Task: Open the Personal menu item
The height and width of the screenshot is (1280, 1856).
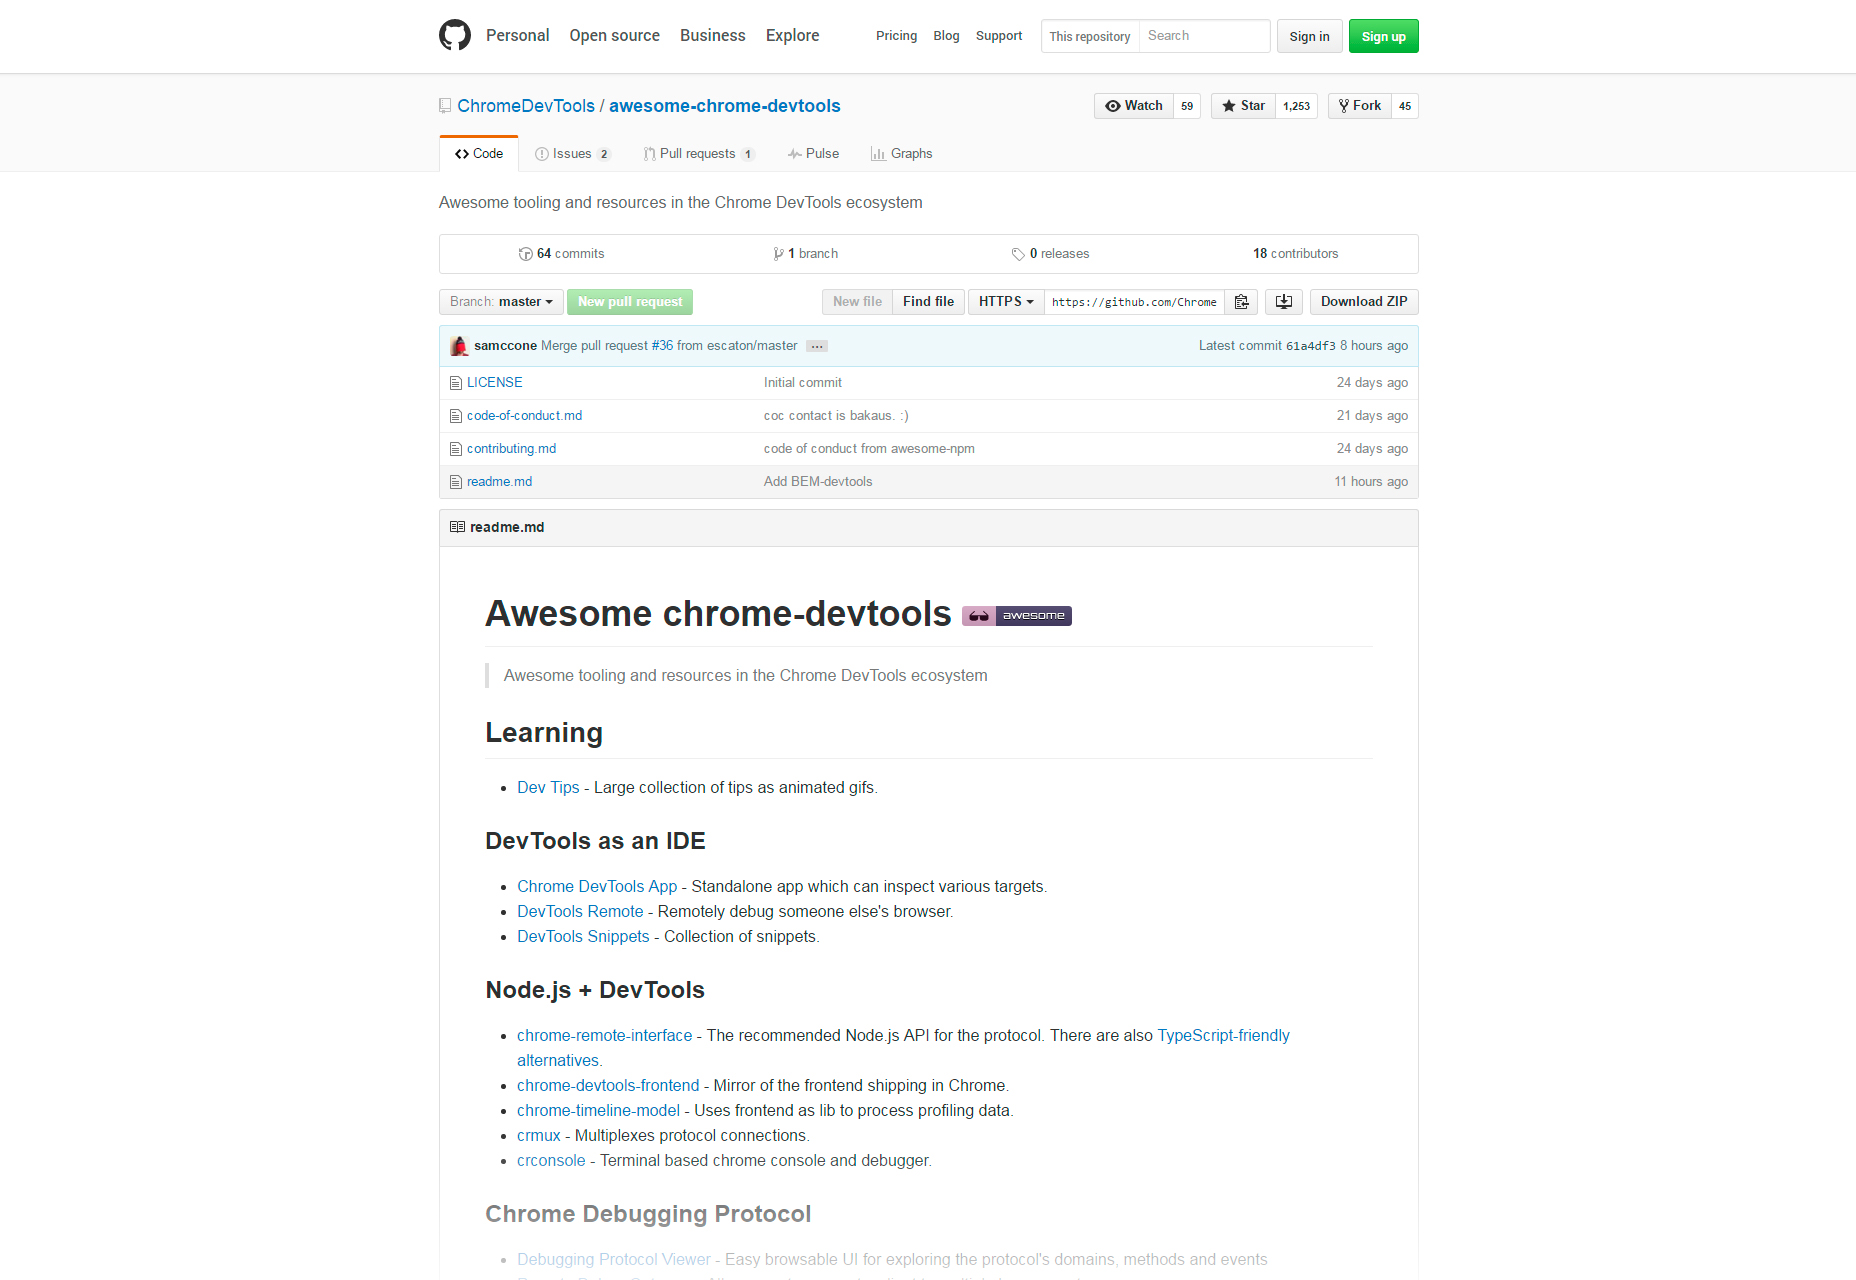Action: (x=517, y=36)
